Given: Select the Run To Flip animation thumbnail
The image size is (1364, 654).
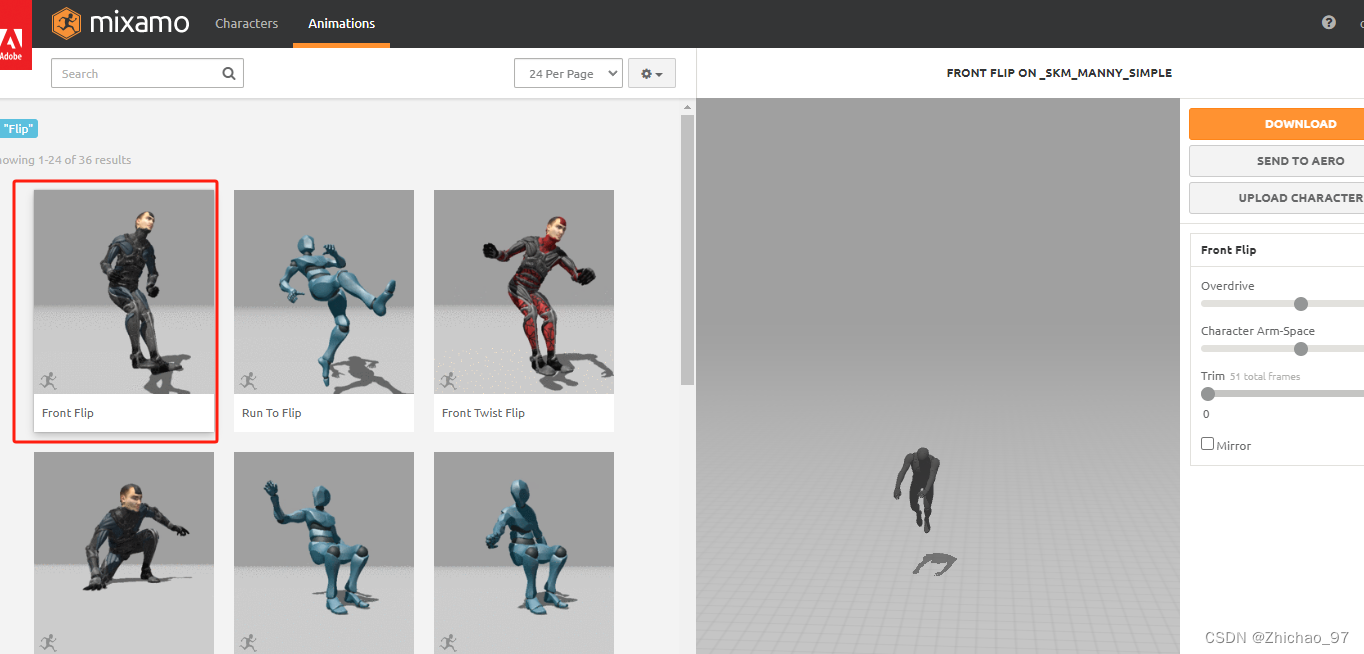Looking at the screenshot, I should (x=324, y=292).
